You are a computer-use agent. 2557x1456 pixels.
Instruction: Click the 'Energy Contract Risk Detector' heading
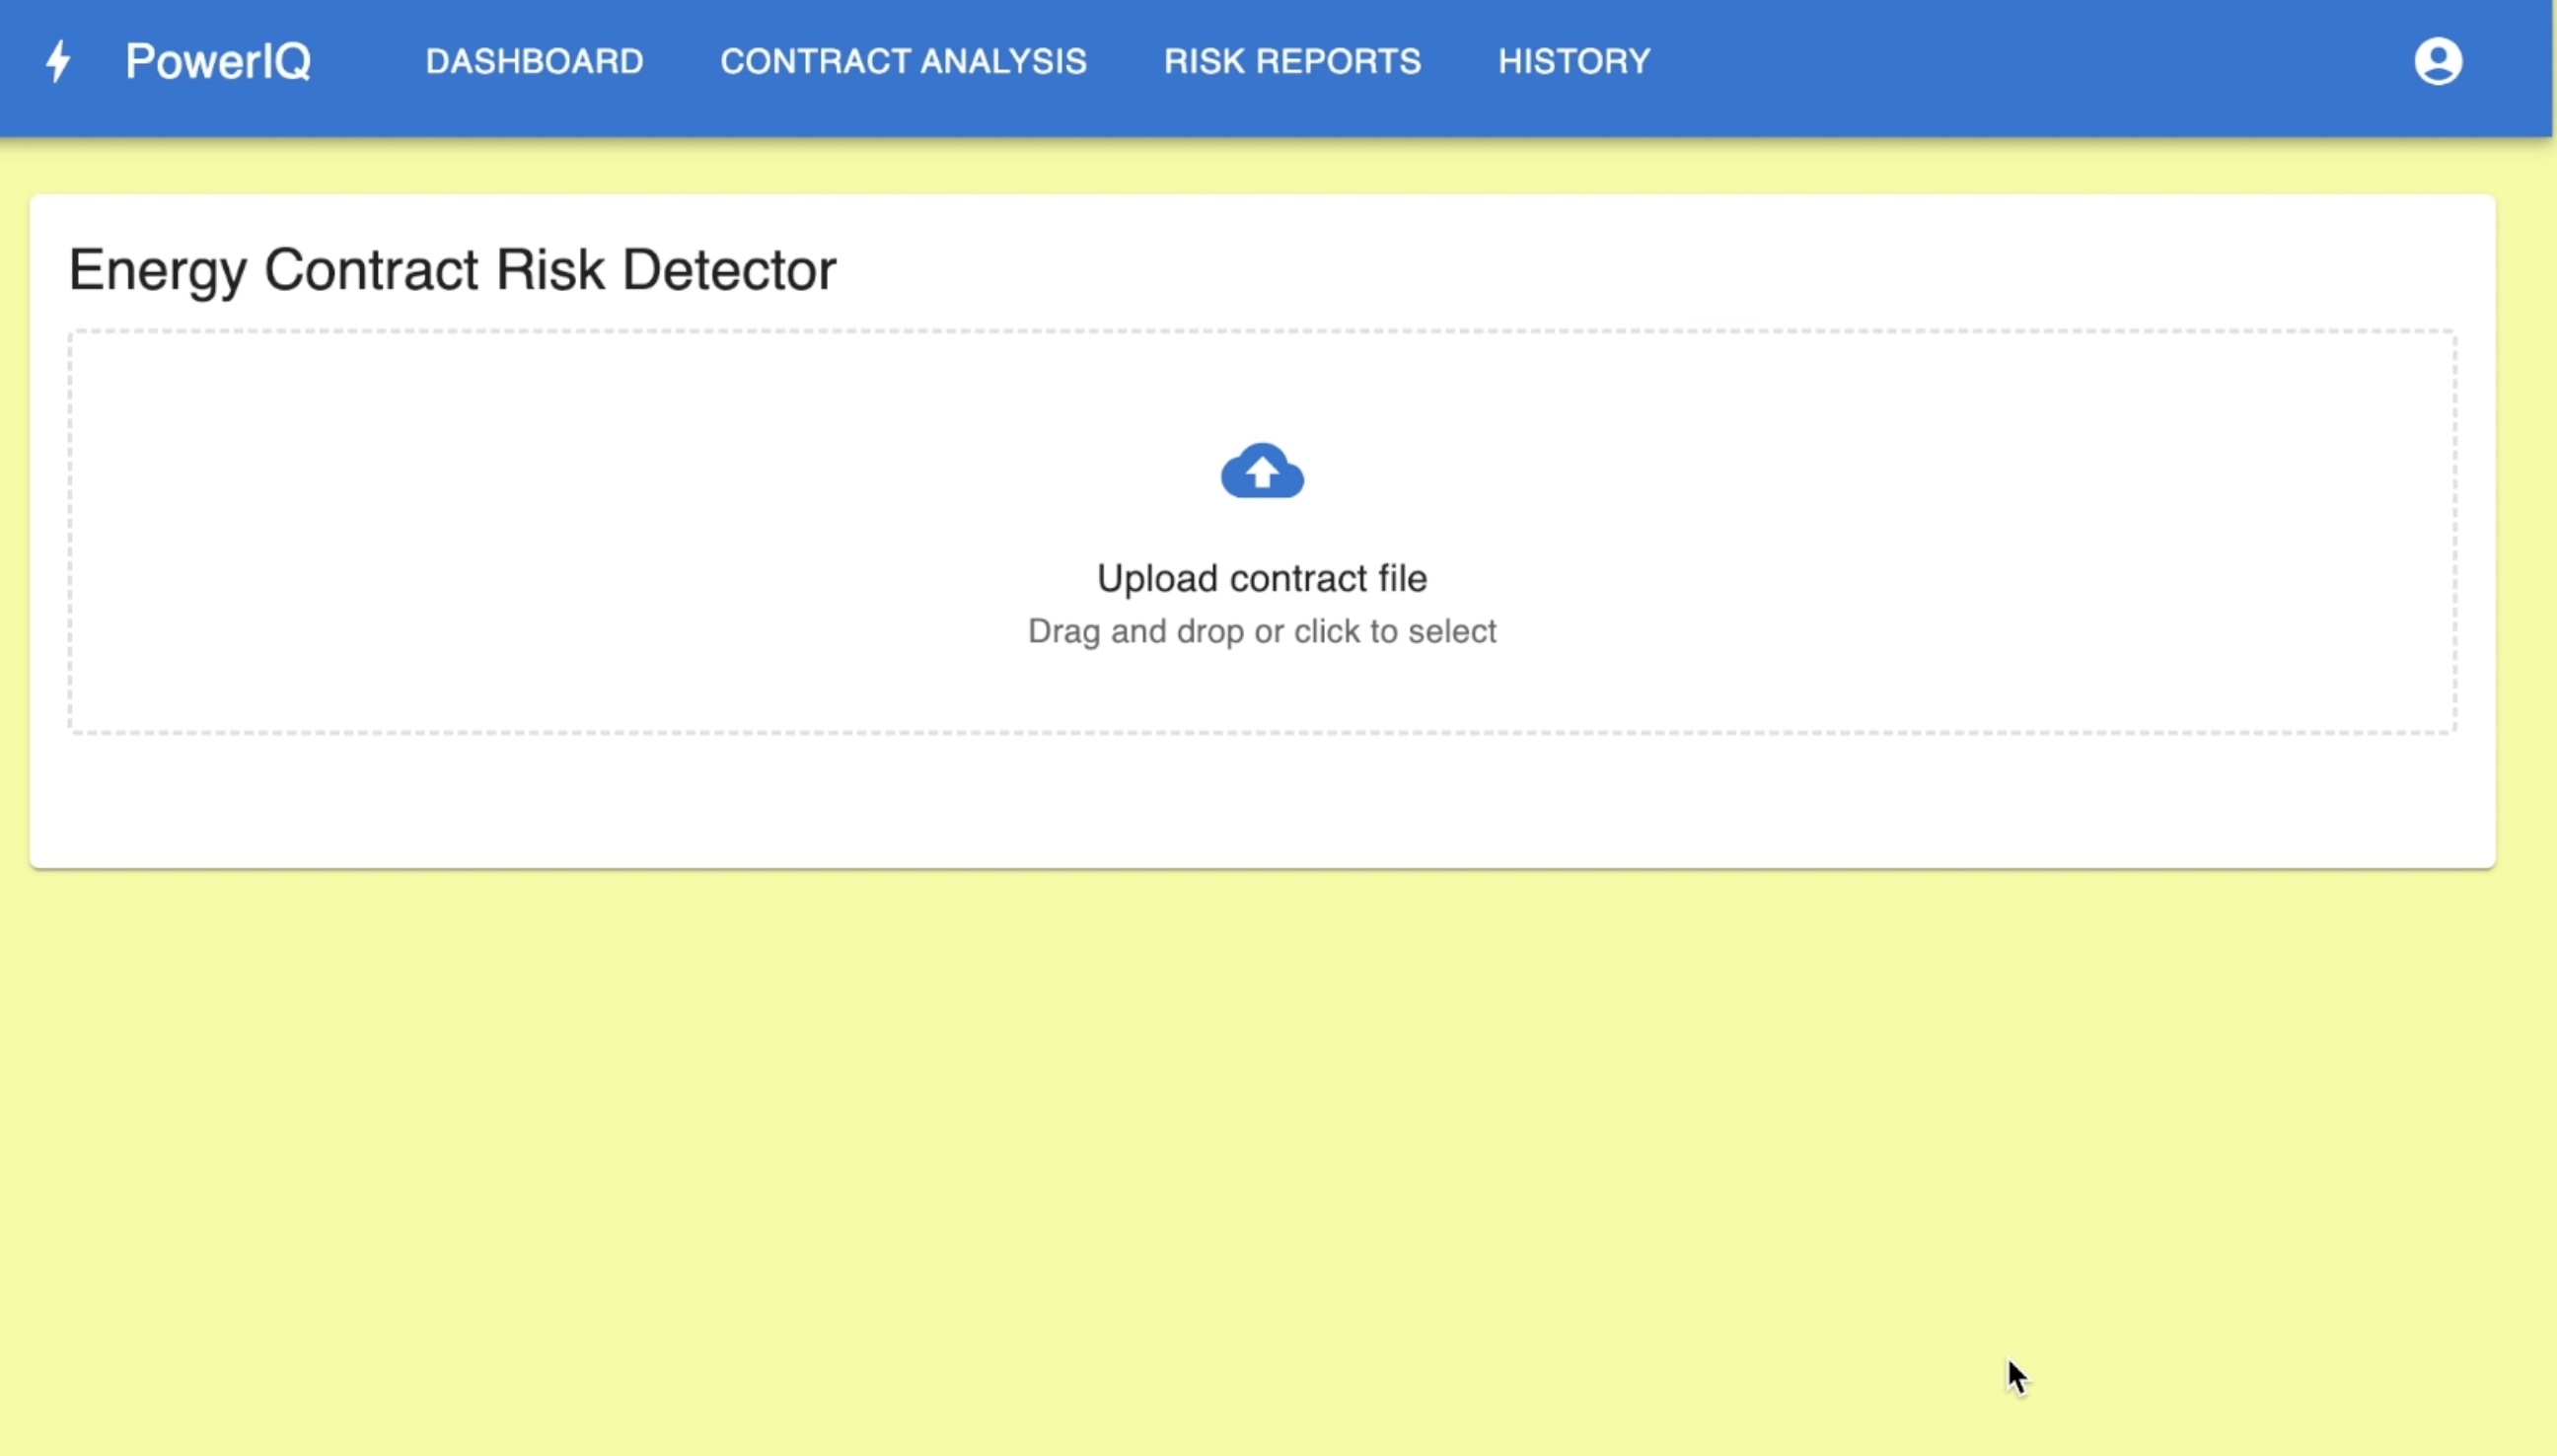pos(452,270)
